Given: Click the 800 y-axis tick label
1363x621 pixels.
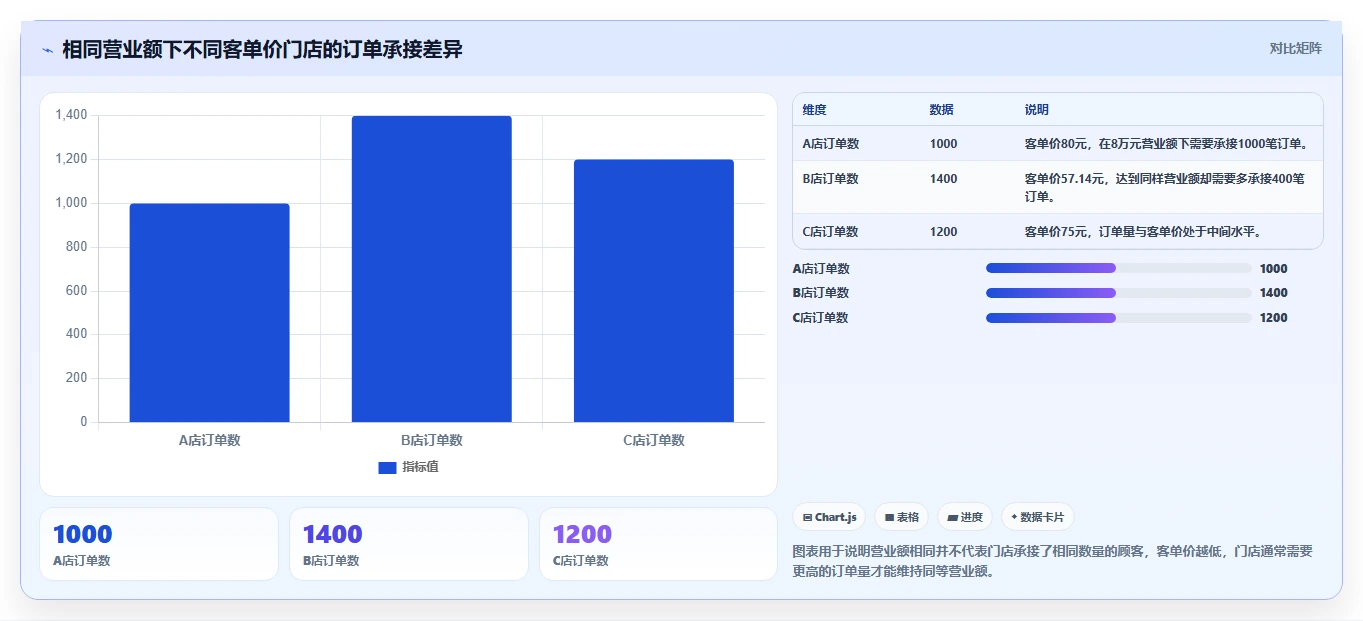Looking at the screenshot, I should [77, 247].
